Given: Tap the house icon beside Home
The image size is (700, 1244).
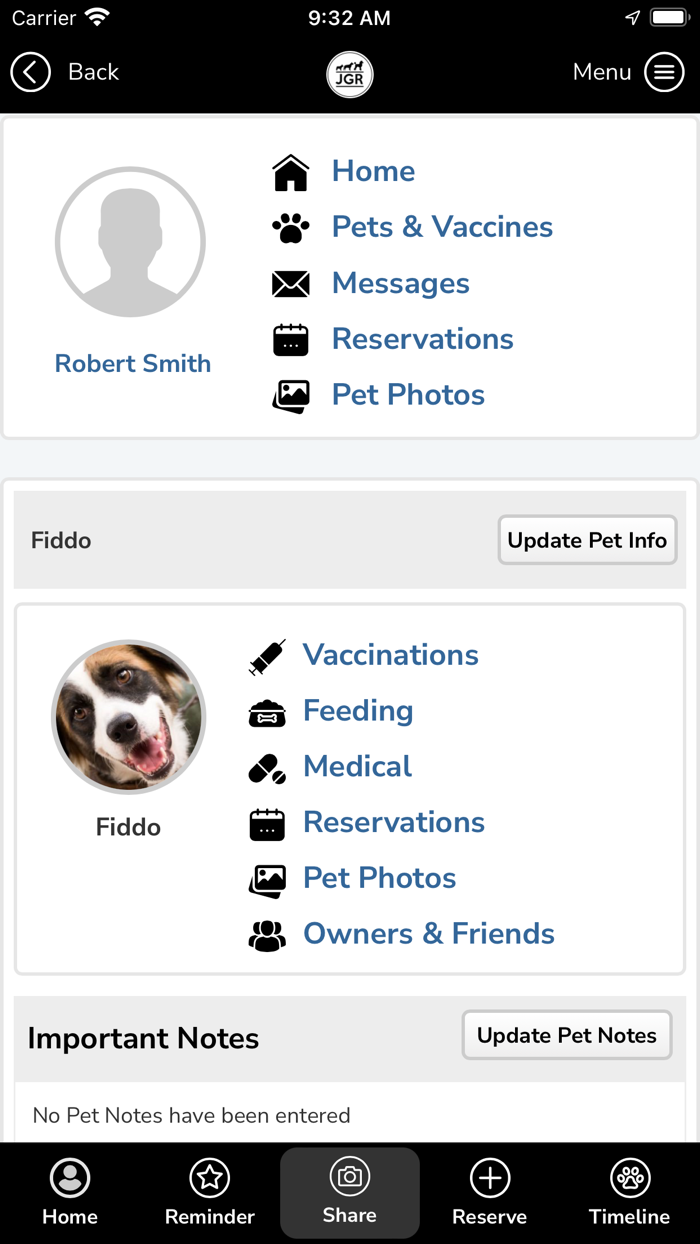Looking at the screenshot, I should point(291,172).
